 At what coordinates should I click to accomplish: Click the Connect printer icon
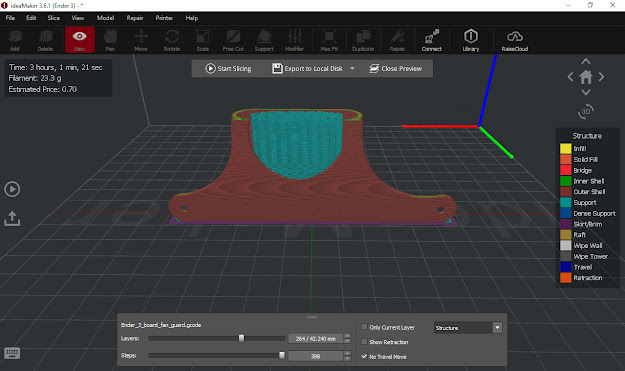432,40
